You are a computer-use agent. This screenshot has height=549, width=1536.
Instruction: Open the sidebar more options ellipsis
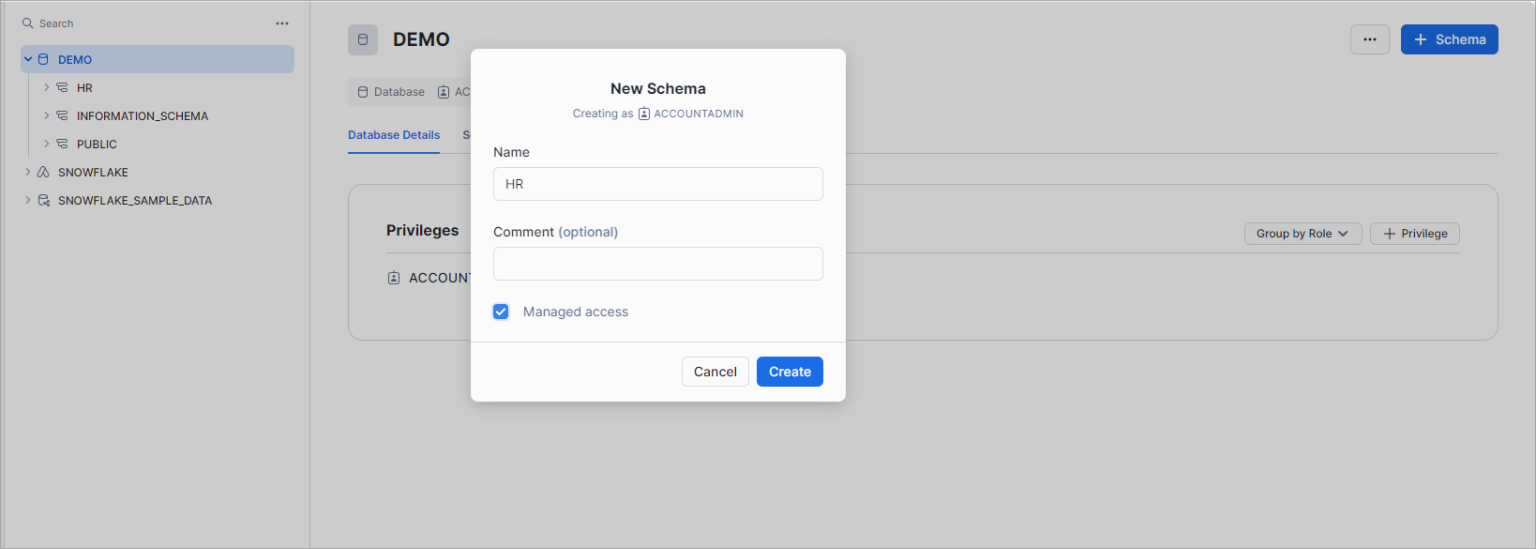pos(282,23)
